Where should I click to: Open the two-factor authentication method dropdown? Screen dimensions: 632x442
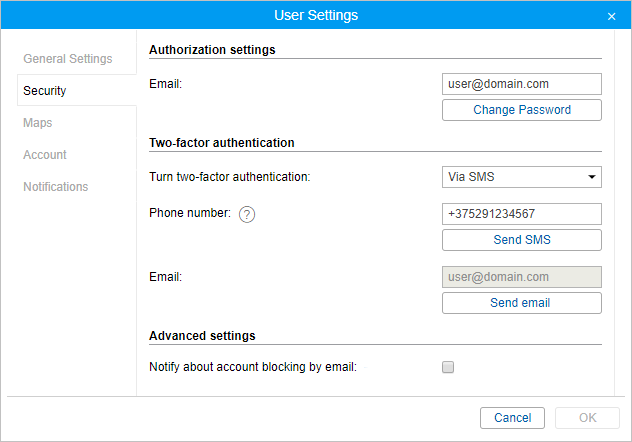pyautogui.click(x=521, y=177)
